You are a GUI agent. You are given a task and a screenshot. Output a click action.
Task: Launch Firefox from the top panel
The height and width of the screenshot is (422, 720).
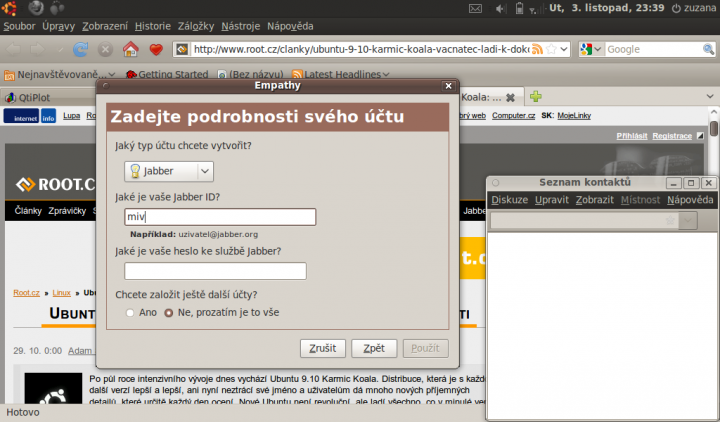pos(35,7)
